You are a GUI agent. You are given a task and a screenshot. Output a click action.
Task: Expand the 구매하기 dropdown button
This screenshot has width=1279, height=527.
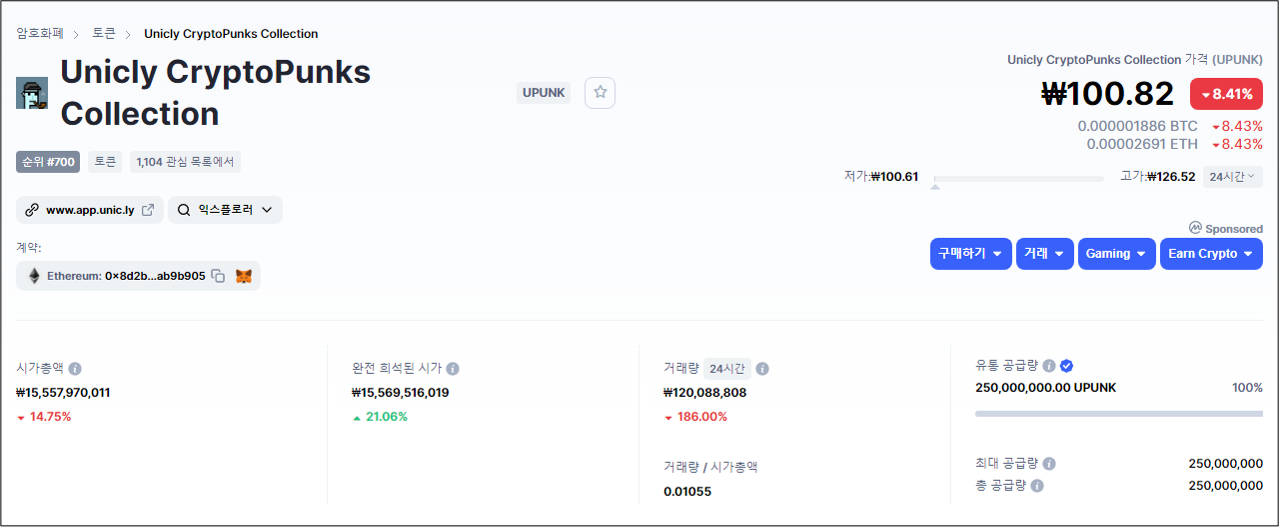coord(970,254)
